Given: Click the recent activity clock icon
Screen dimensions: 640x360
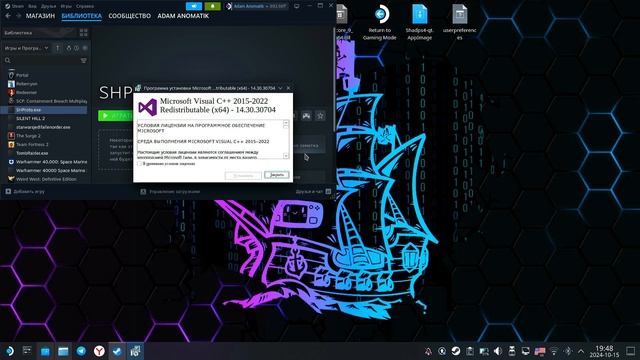Looking at the screenshot, I should (76, 48).
